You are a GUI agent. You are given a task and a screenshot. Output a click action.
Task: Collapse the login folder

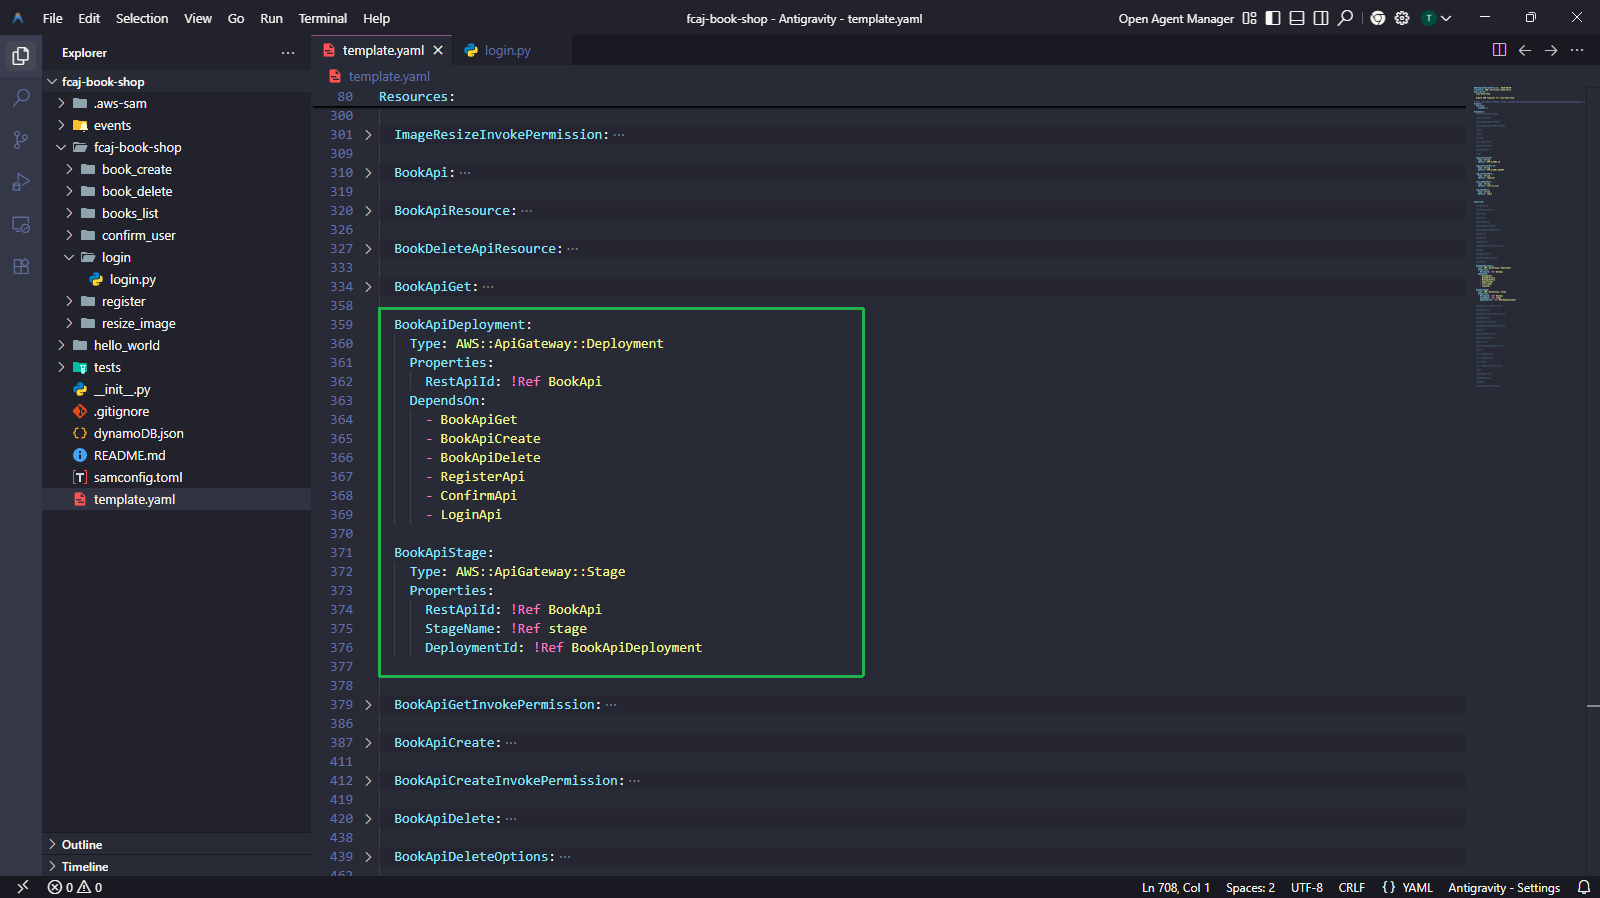pyautogui.click(x=177, y=258)
